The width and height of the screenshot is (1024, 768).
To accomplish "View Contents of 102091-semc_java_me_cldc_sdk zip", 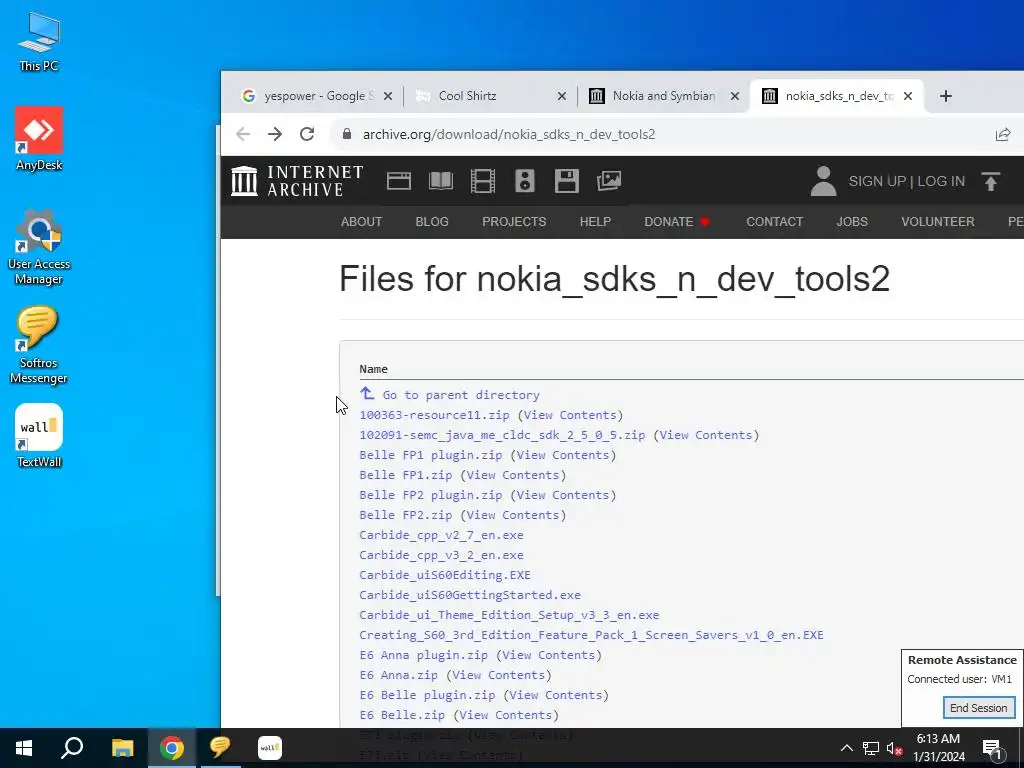I will point(706,435).
